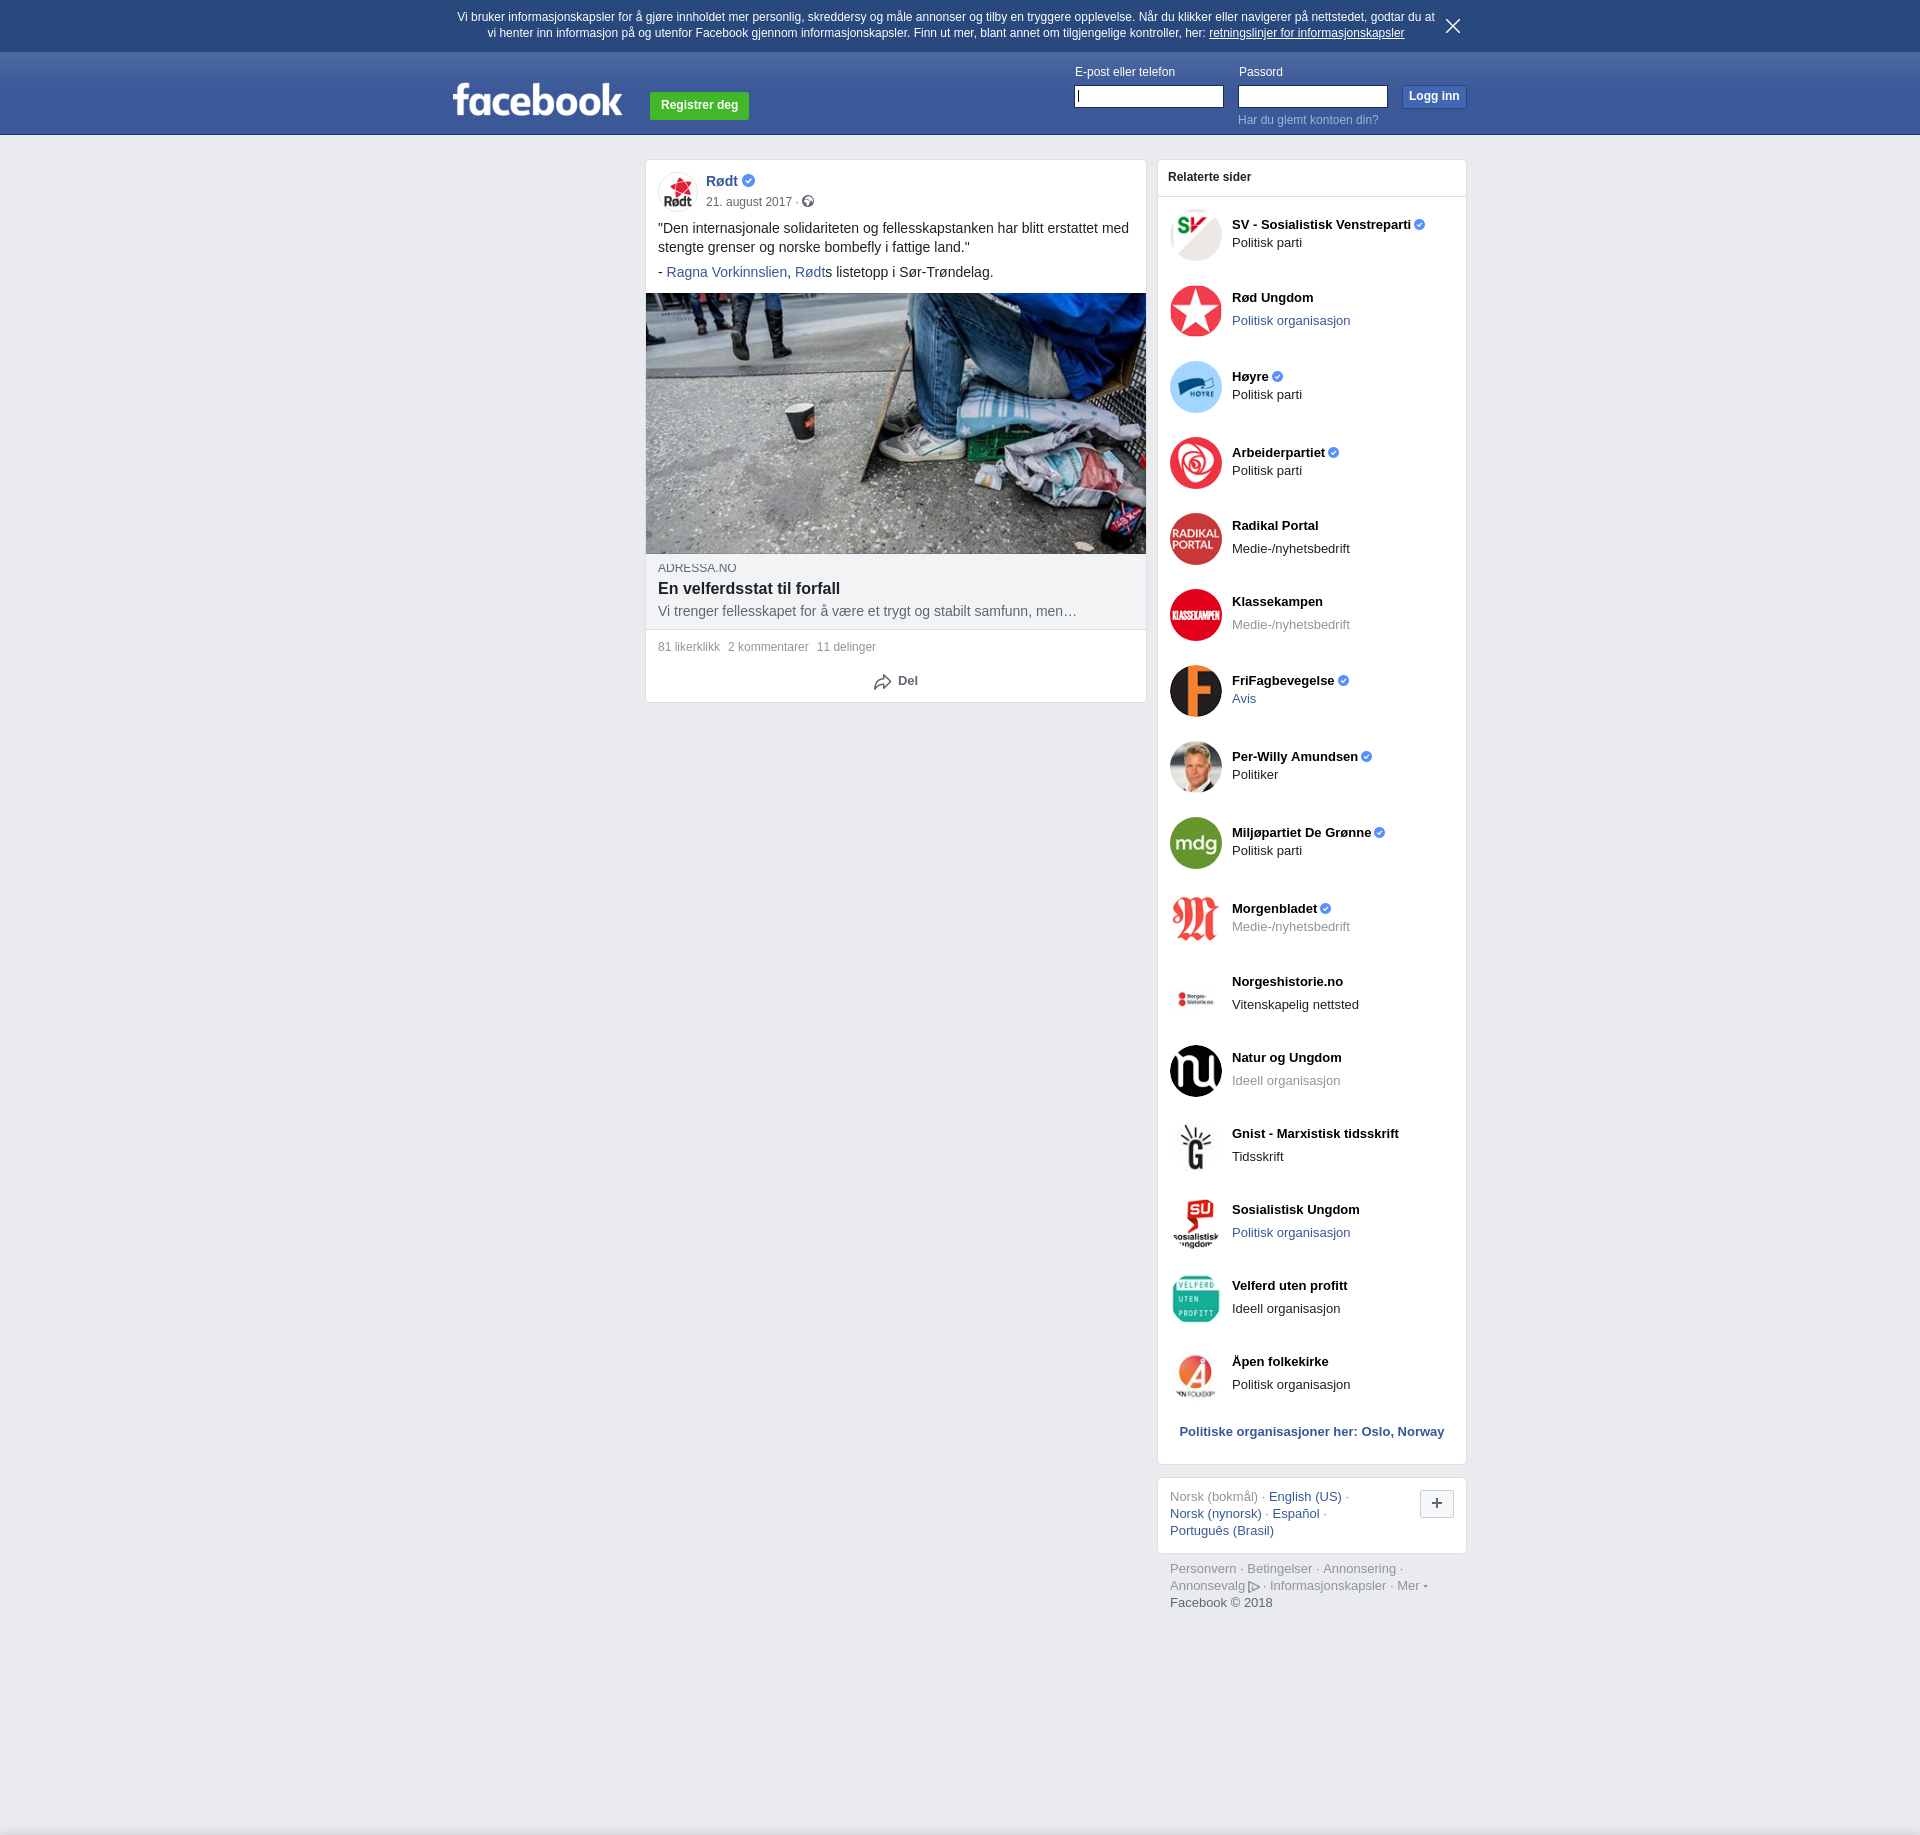
Task: View the 11 delinger link
Action: [846, 647]
